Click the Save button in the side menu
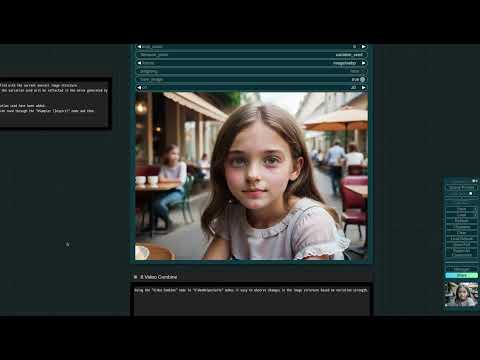Screen dimensions: 480x360 (x=462, y=209)
